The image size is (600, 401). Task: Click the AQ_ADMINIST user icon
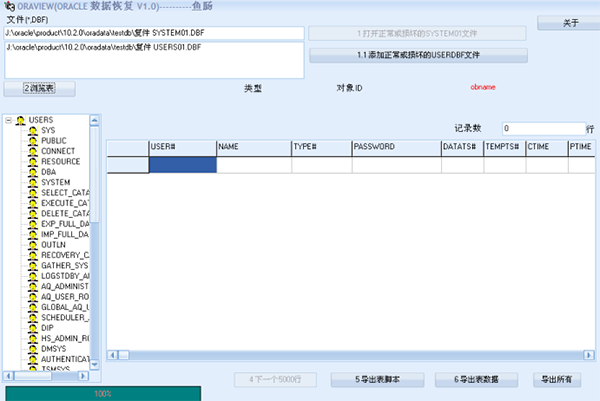[33, 286]
